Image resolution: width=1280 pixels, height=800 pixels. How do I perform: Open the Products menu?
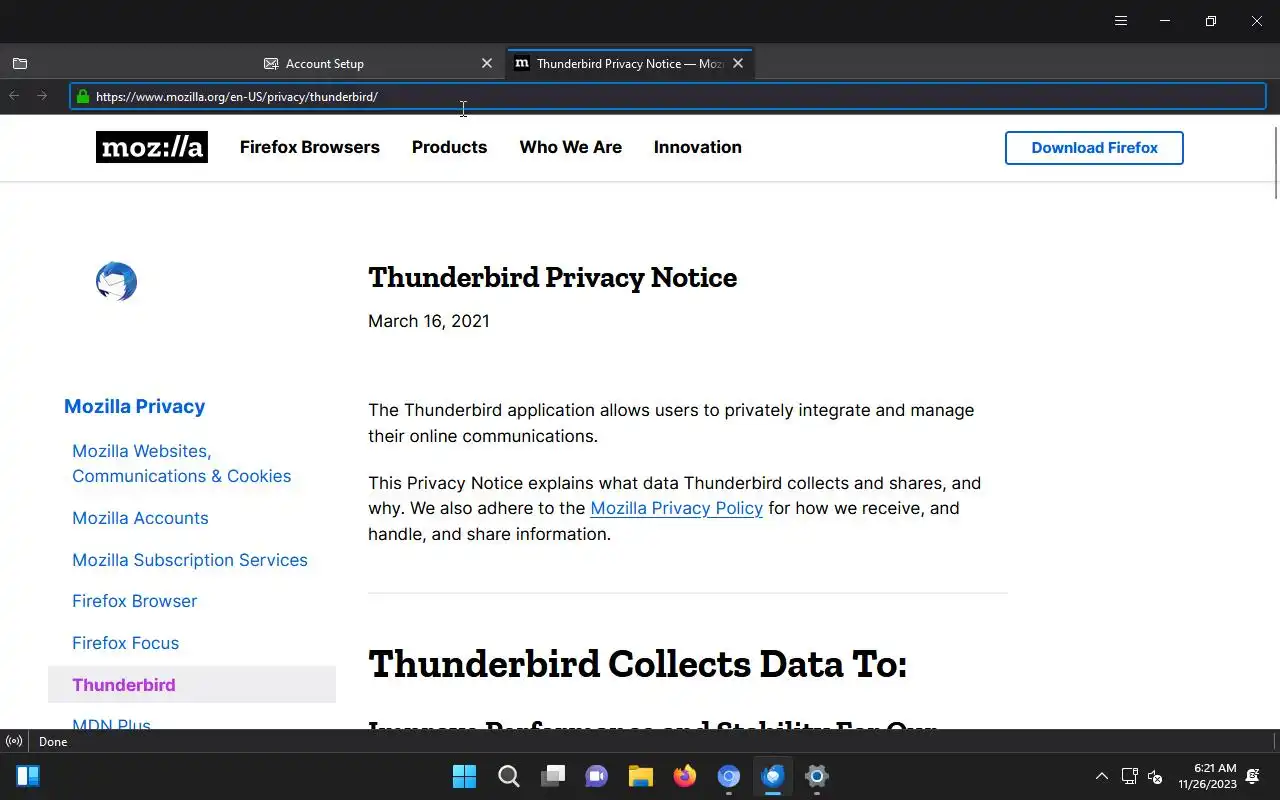(449, 147)
